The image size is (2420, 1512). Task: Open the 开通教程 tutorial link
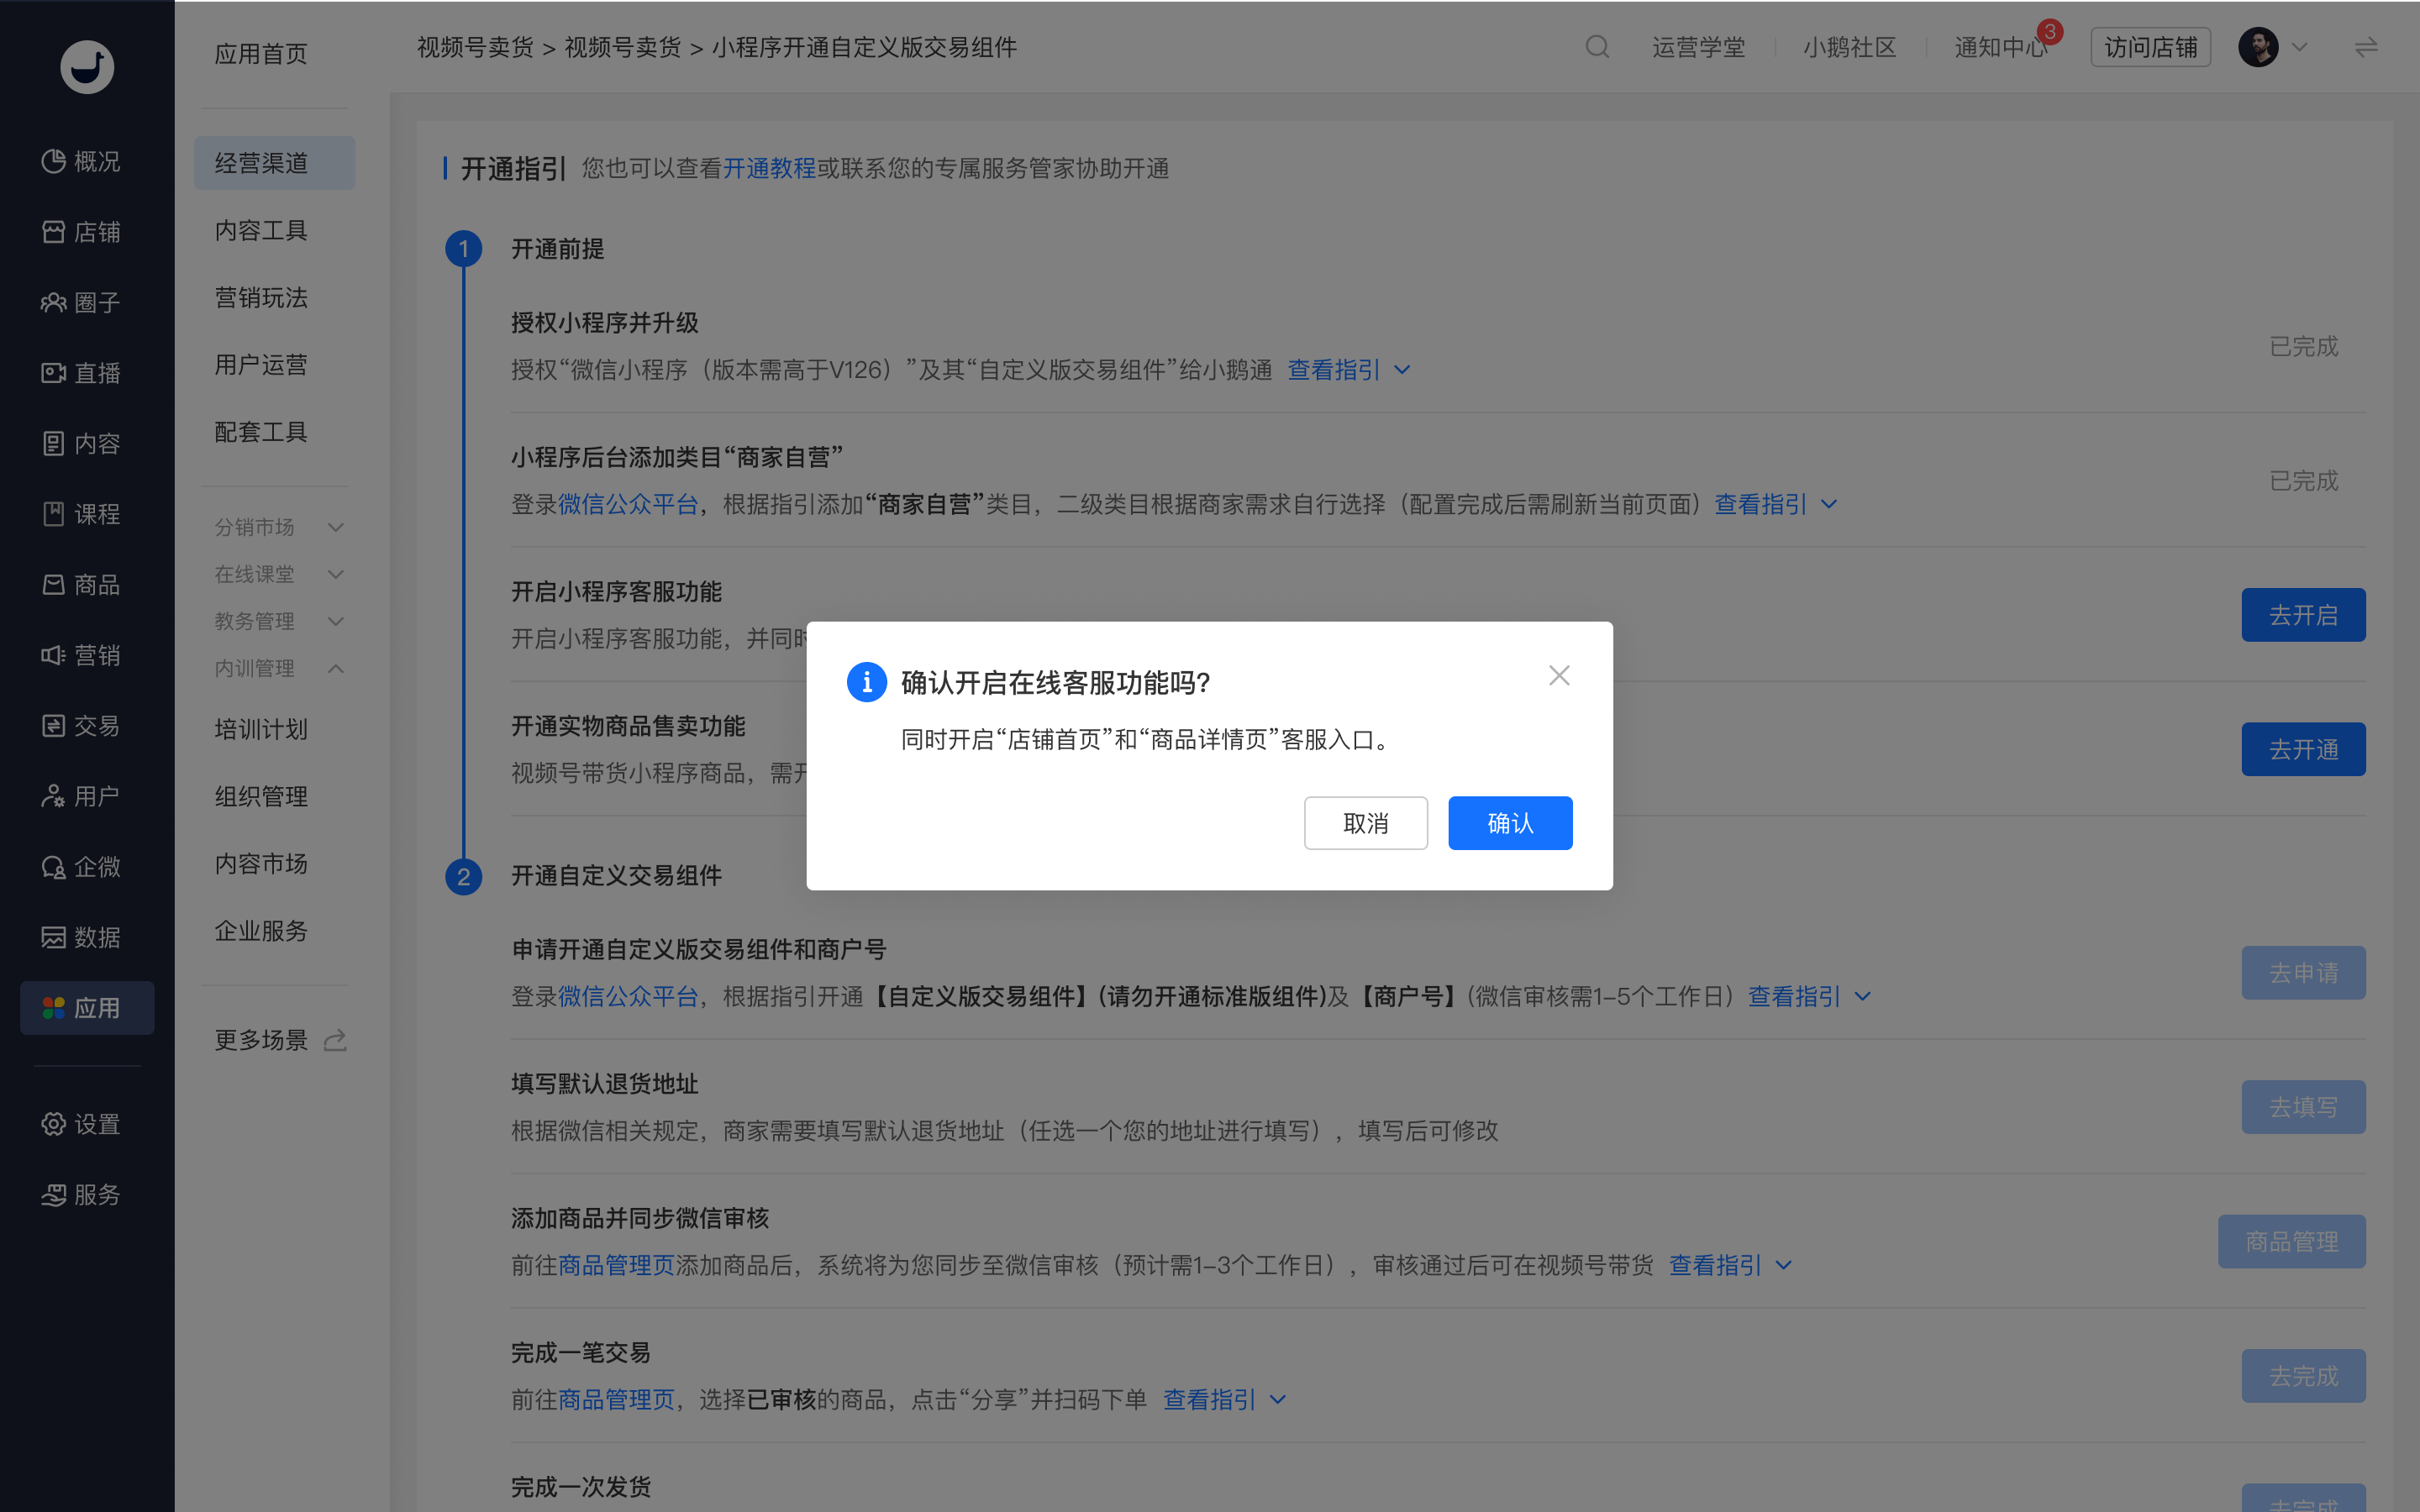point(769,168)
